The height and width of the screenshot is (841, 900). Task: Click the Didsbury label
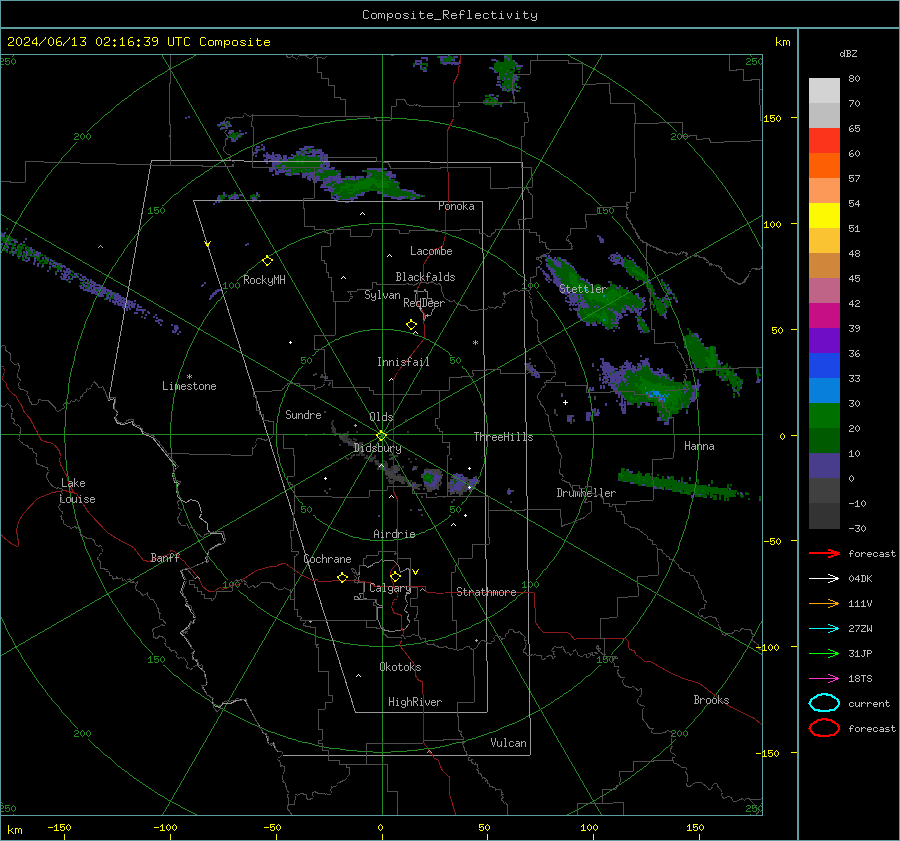coord(377,448)
